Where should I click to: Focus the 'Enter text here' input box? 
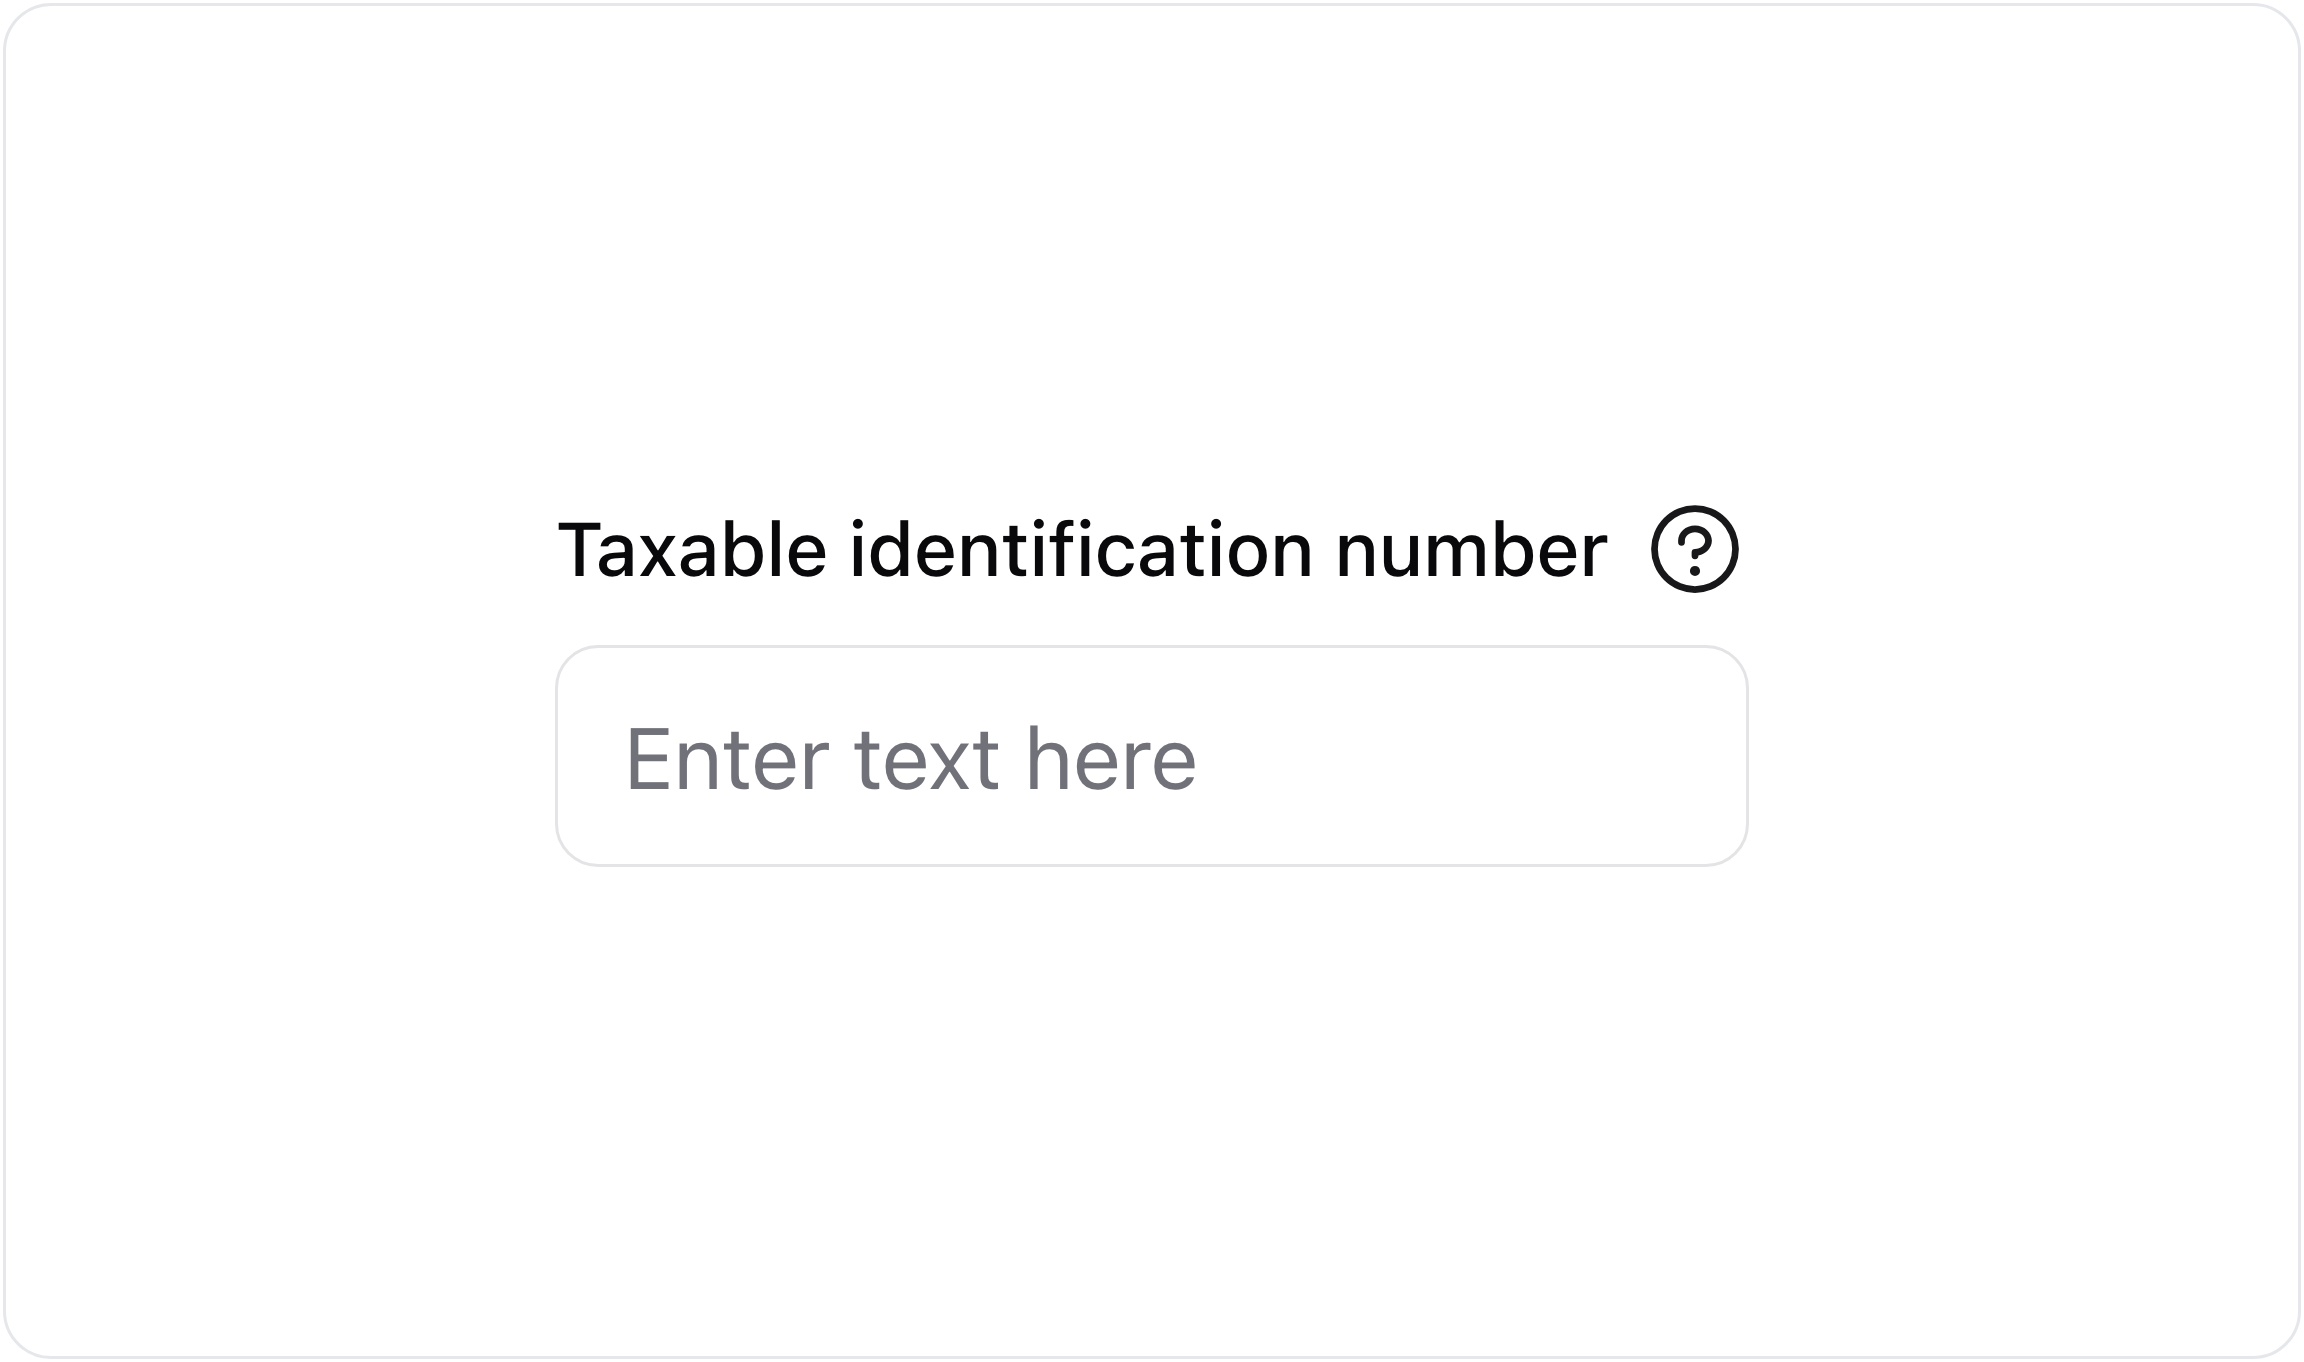(1151, 756)
